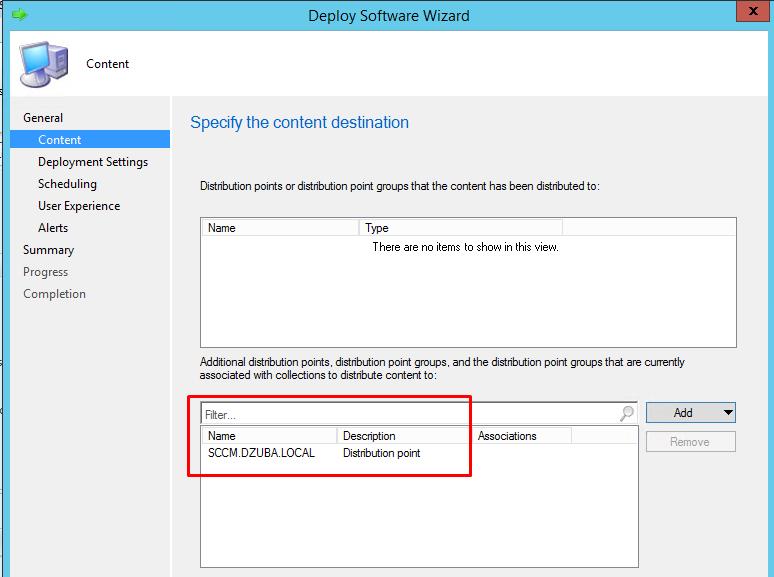
Task: Click the computer icon in the wizard header
Action: pos(41,63)
